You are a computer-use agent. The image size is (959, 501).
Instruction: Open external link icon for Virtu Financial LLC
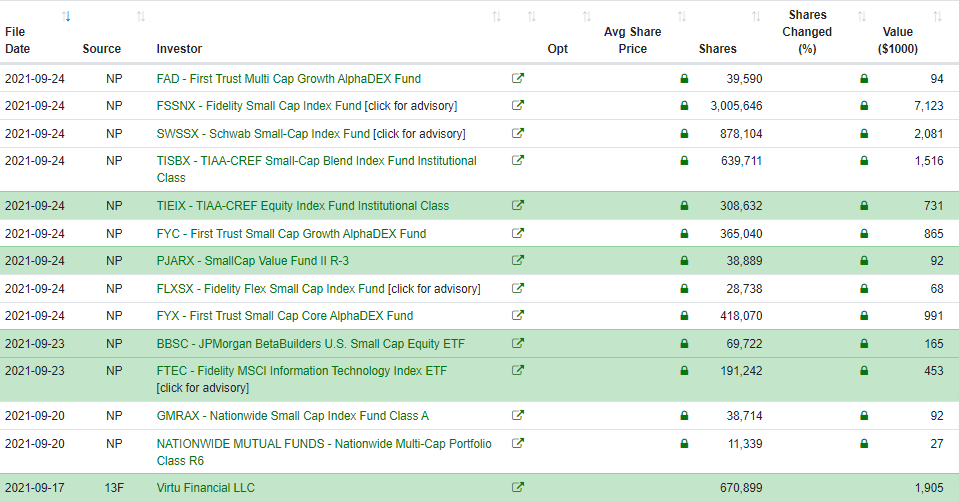click(x=517, y=488)
